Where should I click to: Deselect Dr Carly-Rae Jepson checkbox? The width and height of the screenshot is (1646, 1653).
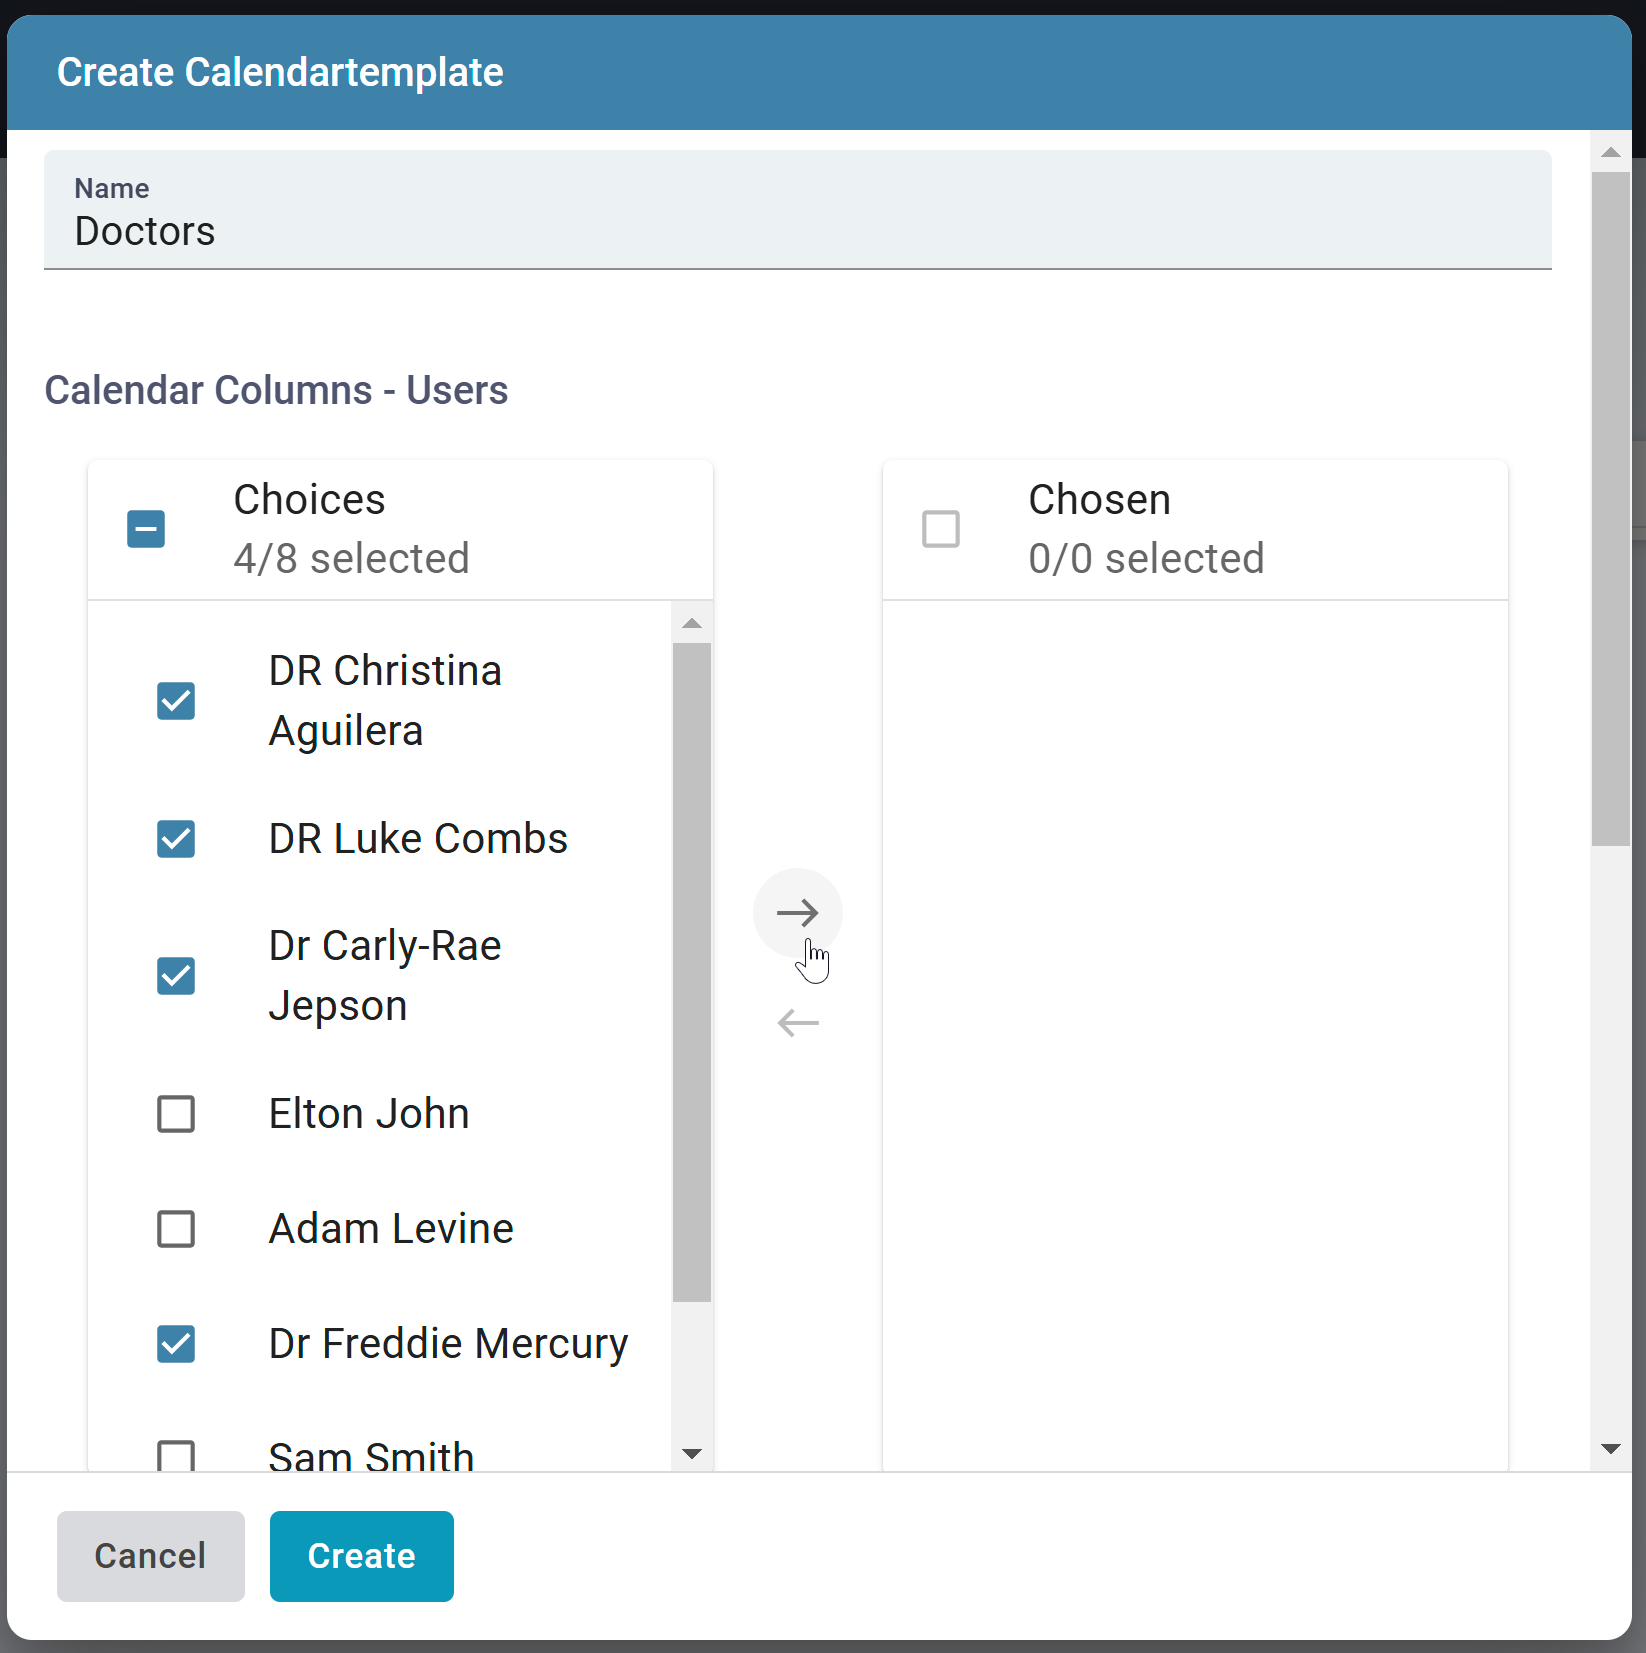click(x=176, y=976)
